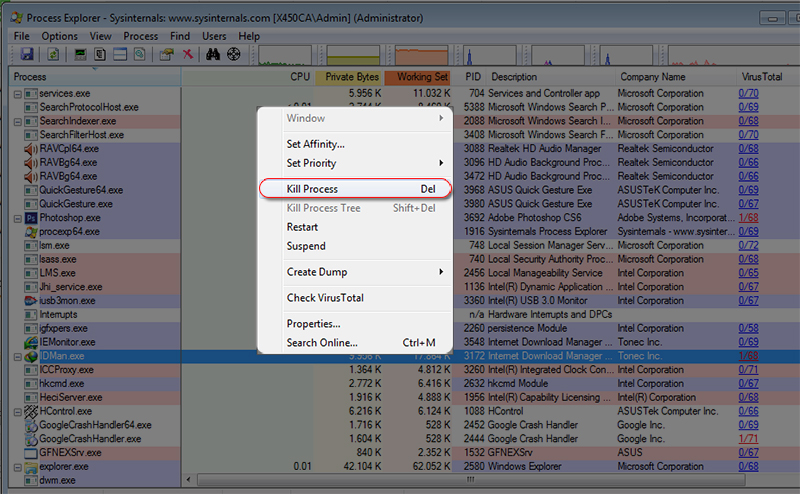Collapse the Photoshop.exe tree node
Screen dimensions: 800x494
tap(17, 218)
